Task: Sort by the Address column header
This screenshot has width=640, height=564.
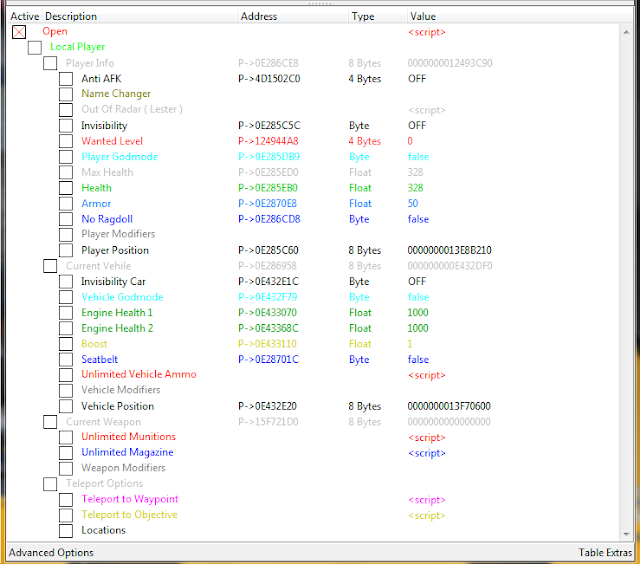Action: pyautogui.click(x=293, y=16)
